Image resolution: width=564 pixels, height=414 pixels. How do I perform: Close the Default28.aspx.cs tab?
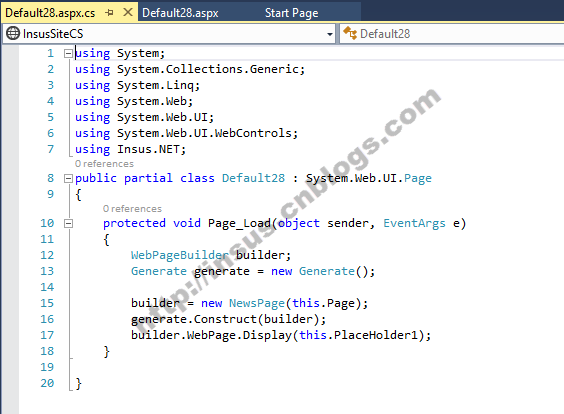click(x=128, y=13)
